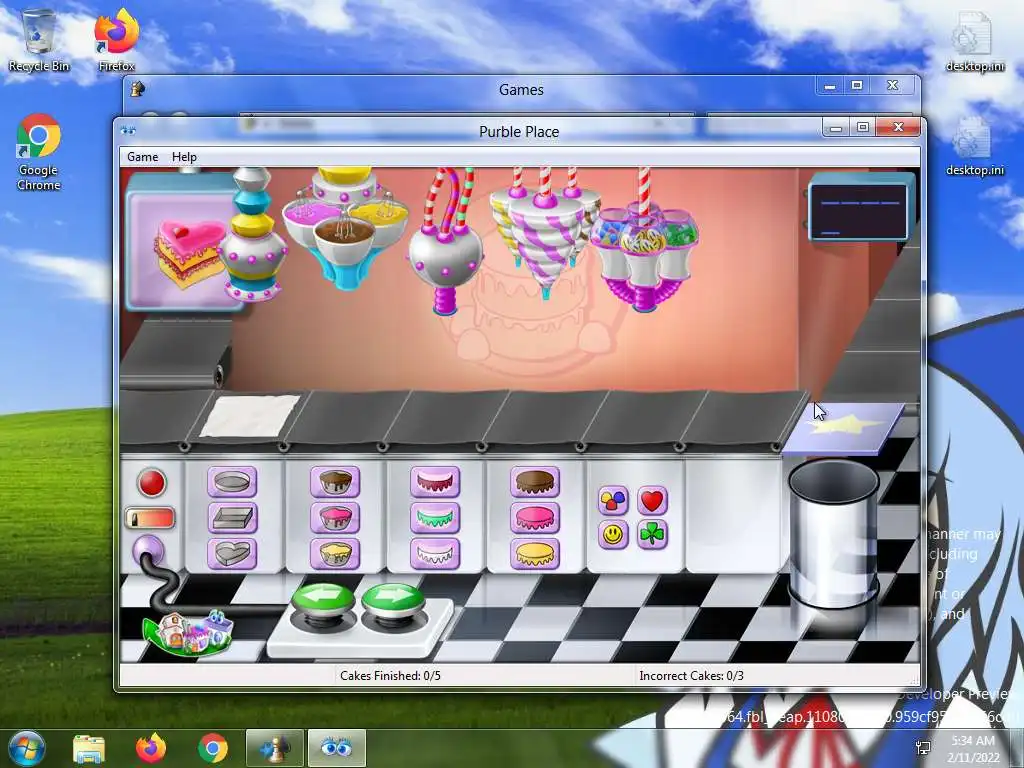The image size is (1024, 768).
Task: Click the white paper on the conveyor
Action: (250, 415)
